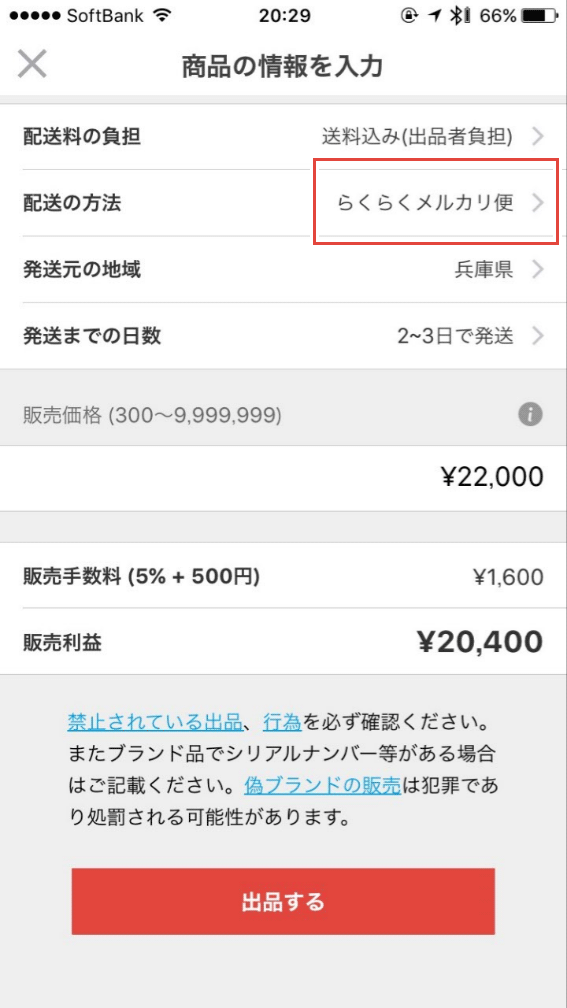Tap the location arrow status icon

436,16
